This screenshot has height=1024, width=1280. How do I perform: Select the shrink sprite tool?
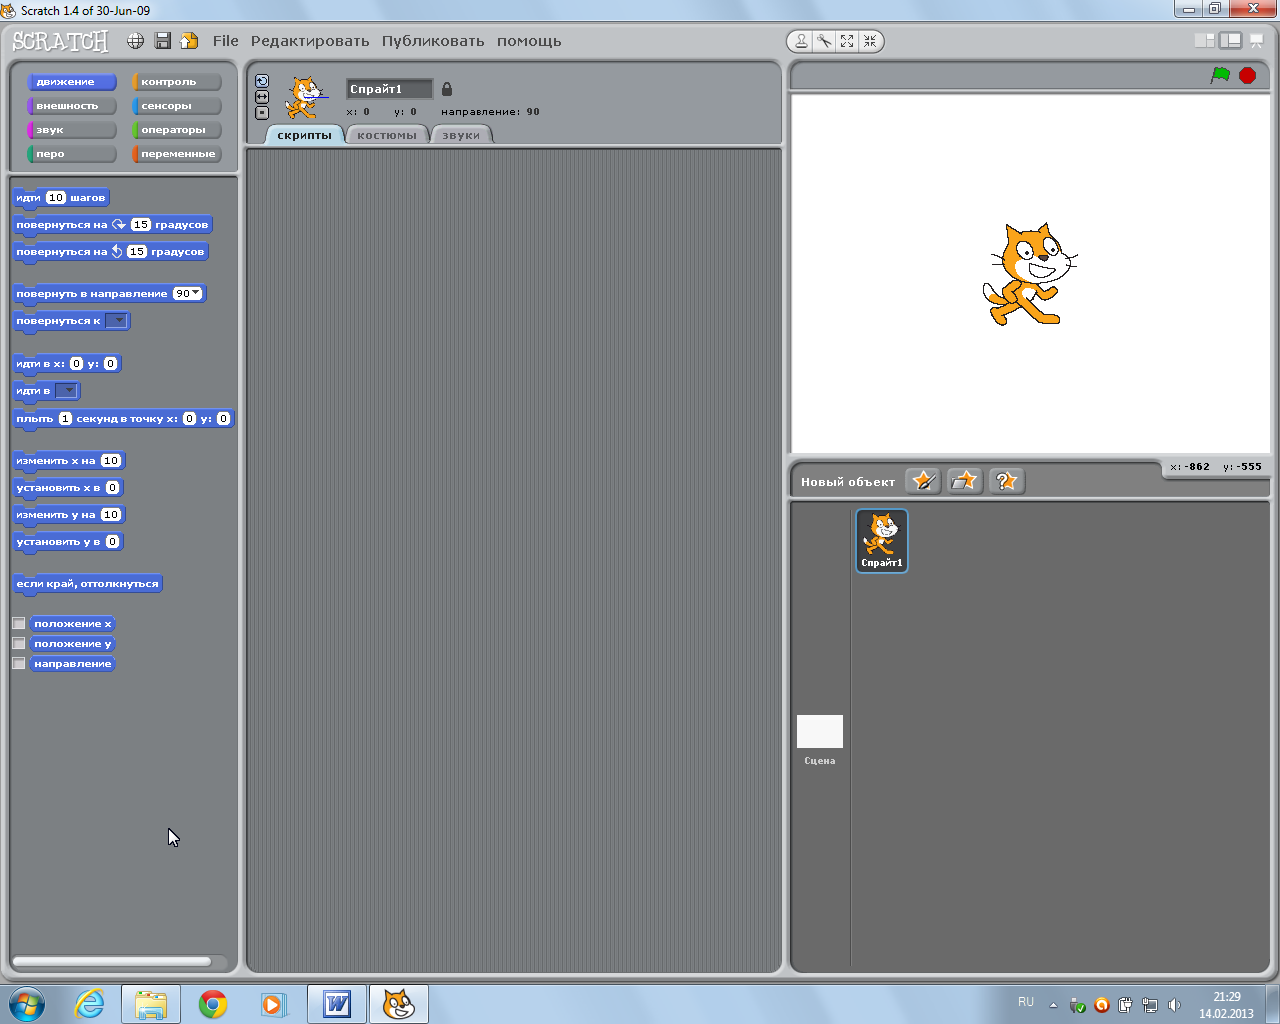(x=870, y=41)
